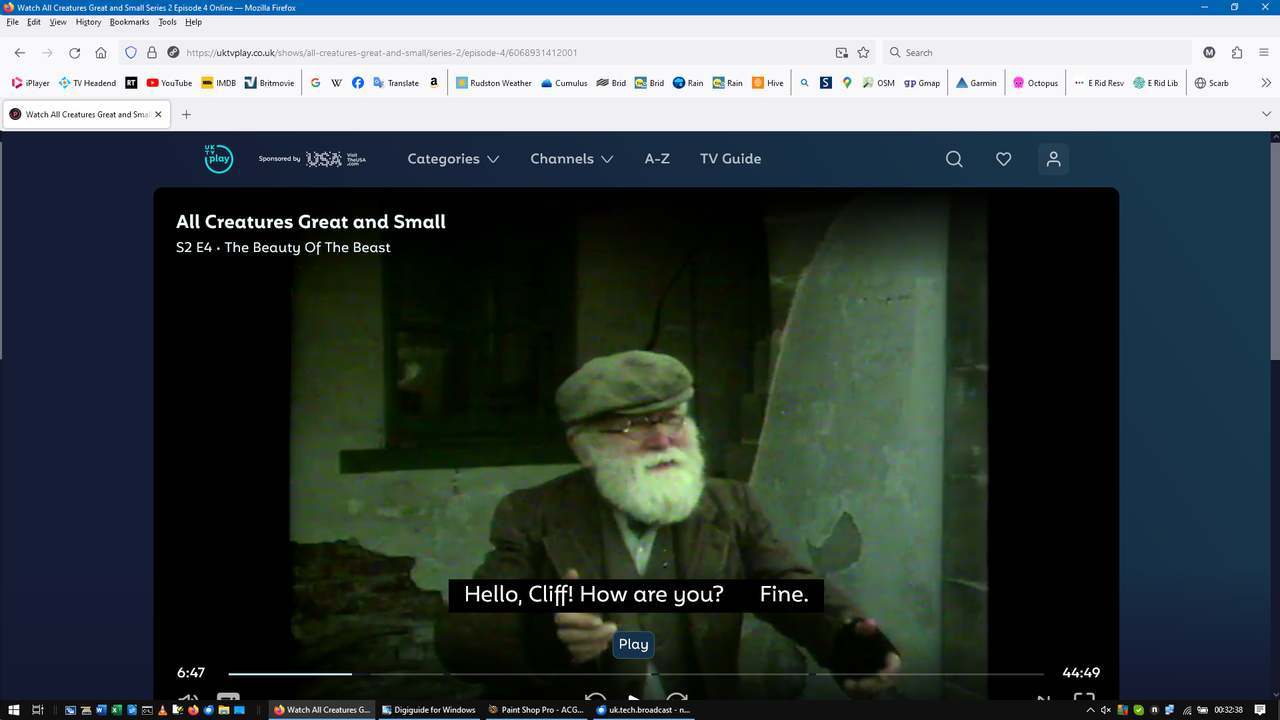The height and width of the screenshot is (720, 1280).
Task: Open Octopus bookmark
Action: pos(1035,83)
